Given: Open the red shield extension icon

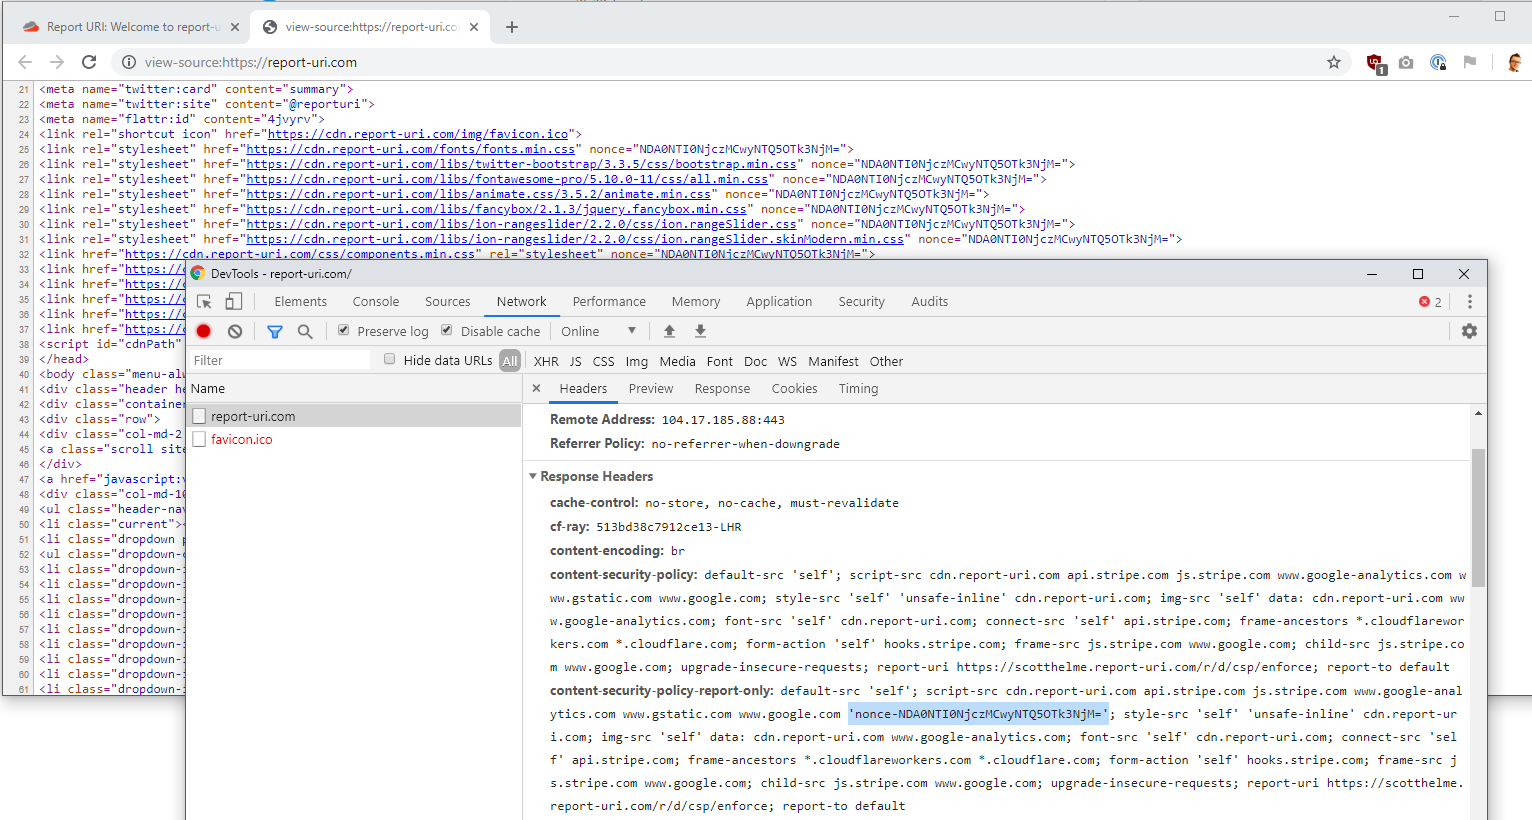Looking at the screenshot, I should pos(1376,63).
